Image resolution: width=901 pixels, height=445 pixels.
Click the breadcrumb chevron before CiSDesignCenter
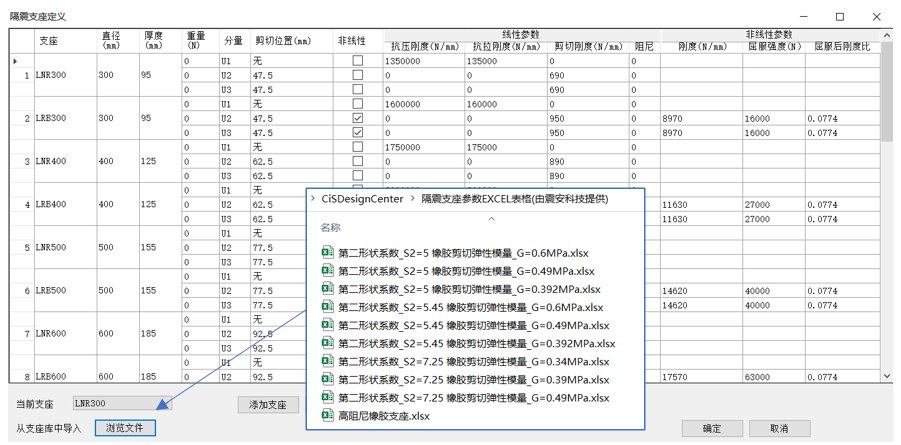[314, 199]
